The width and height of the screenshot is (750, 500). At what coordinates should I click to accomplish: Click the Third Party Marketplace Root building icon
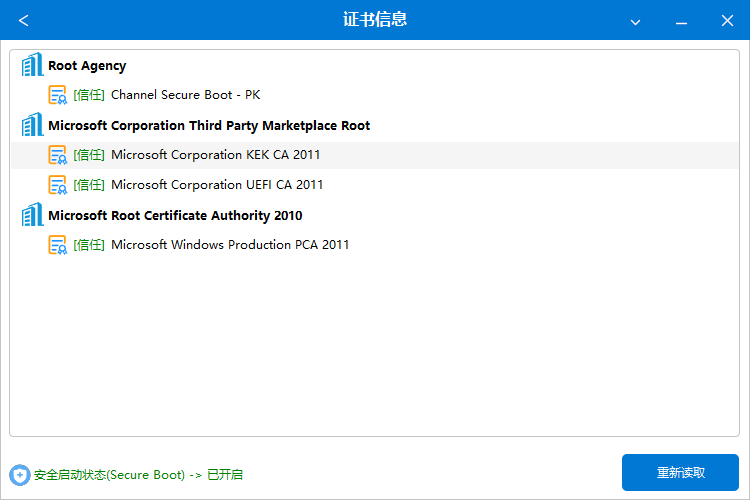click(32, 124)
